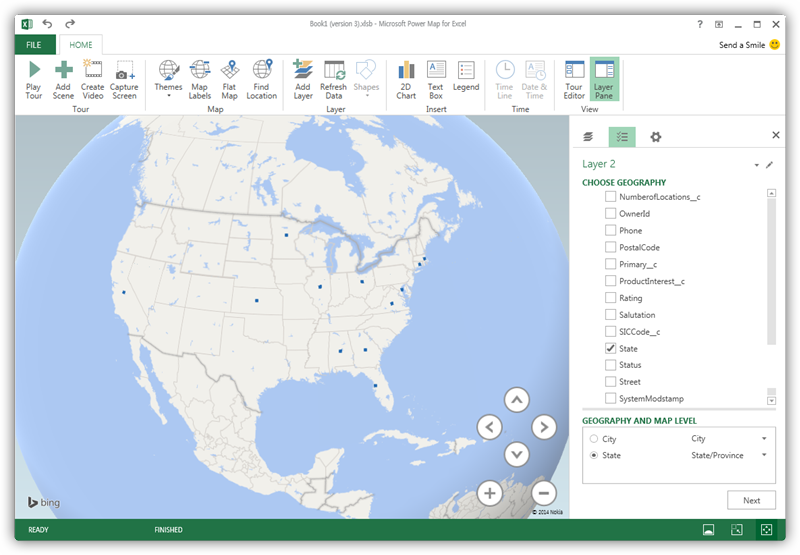Image resolution: width=800 pixels, height=555 pixels.
Task: Select the HOME ribbon tab
Action: click(80, 45)
